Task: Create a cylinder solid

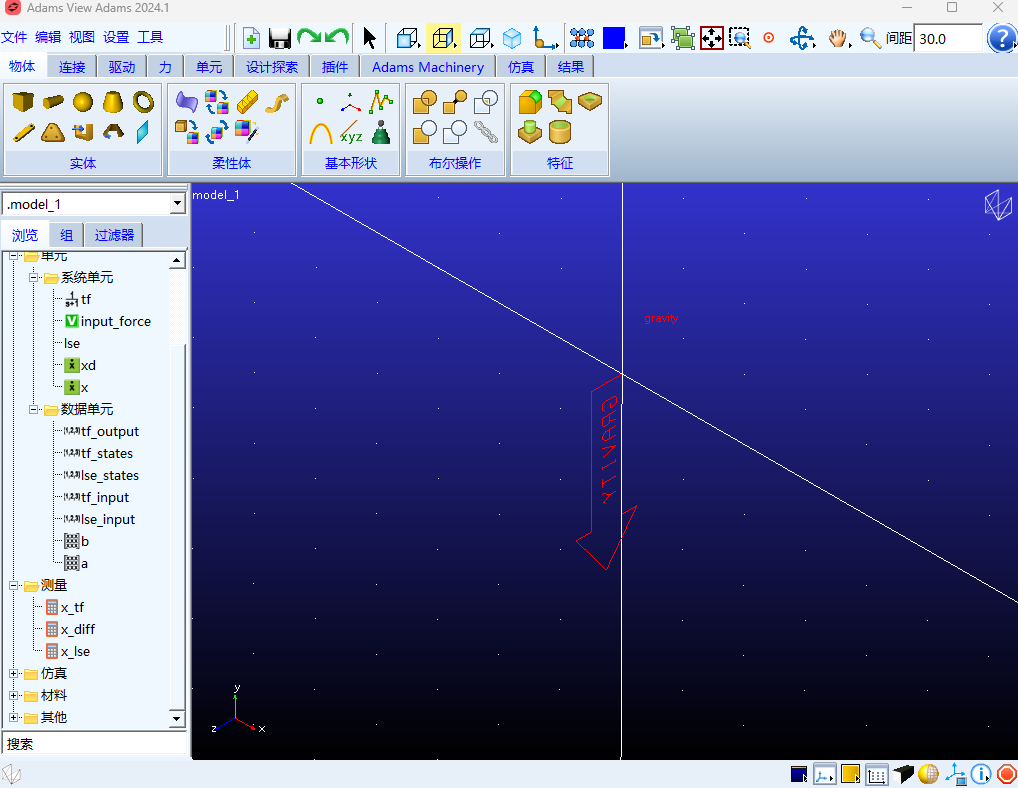Action: (53, 102)
